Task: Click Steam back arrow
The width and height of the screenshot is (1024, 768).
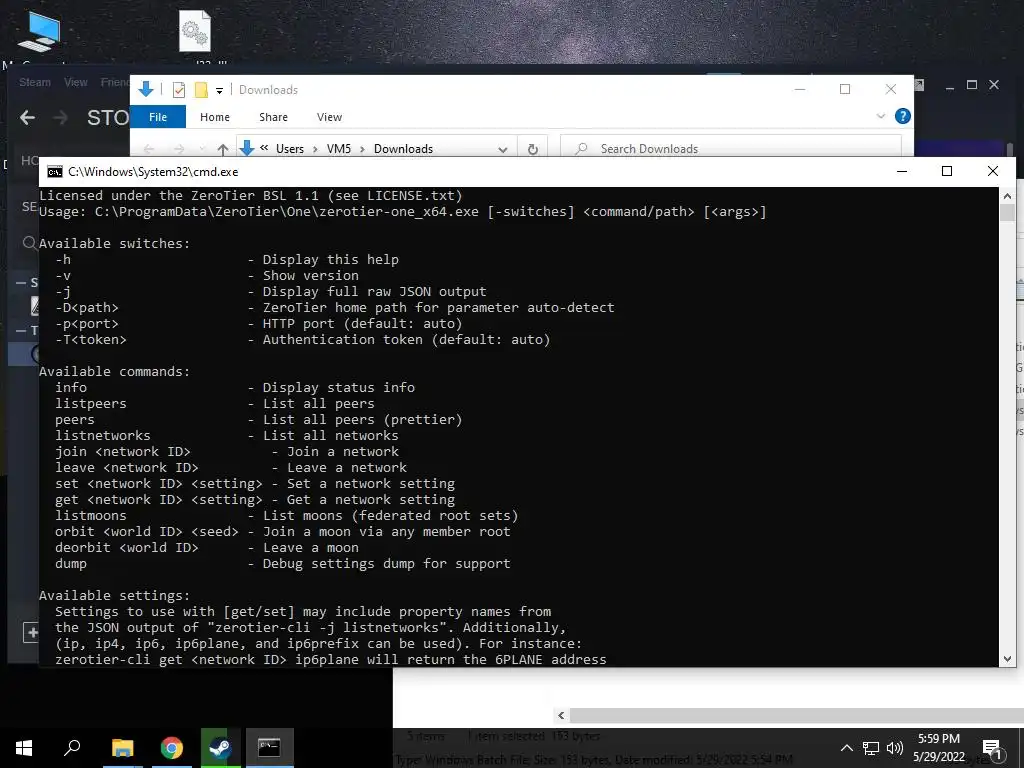Action: pyautogui.click(x=27, y=118)
